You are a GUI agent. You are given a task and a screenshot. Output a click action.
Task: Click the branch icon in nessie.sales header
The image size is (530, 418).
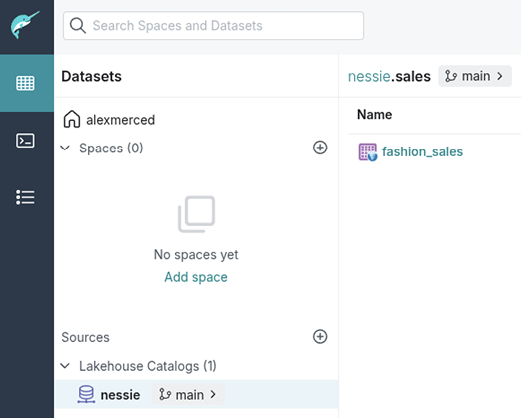click(x=451, y=76)
